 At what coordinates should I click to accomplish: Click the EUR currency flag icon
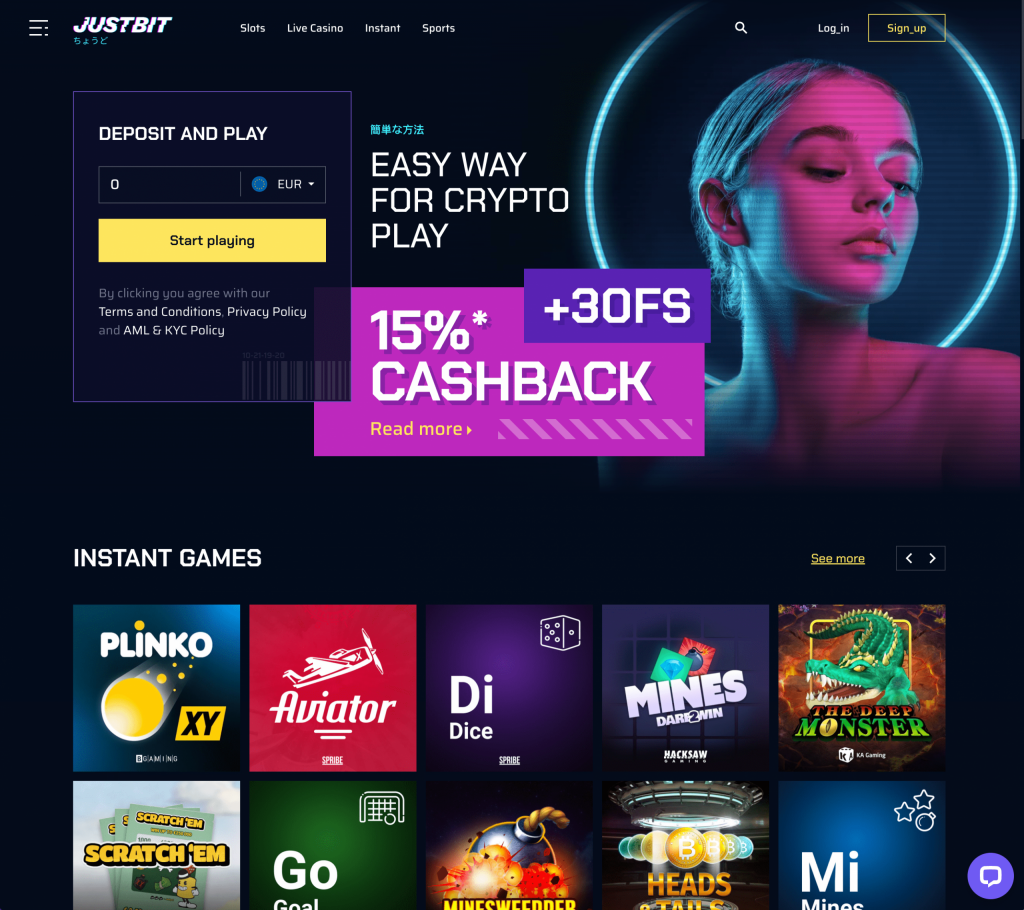[259, 184]
